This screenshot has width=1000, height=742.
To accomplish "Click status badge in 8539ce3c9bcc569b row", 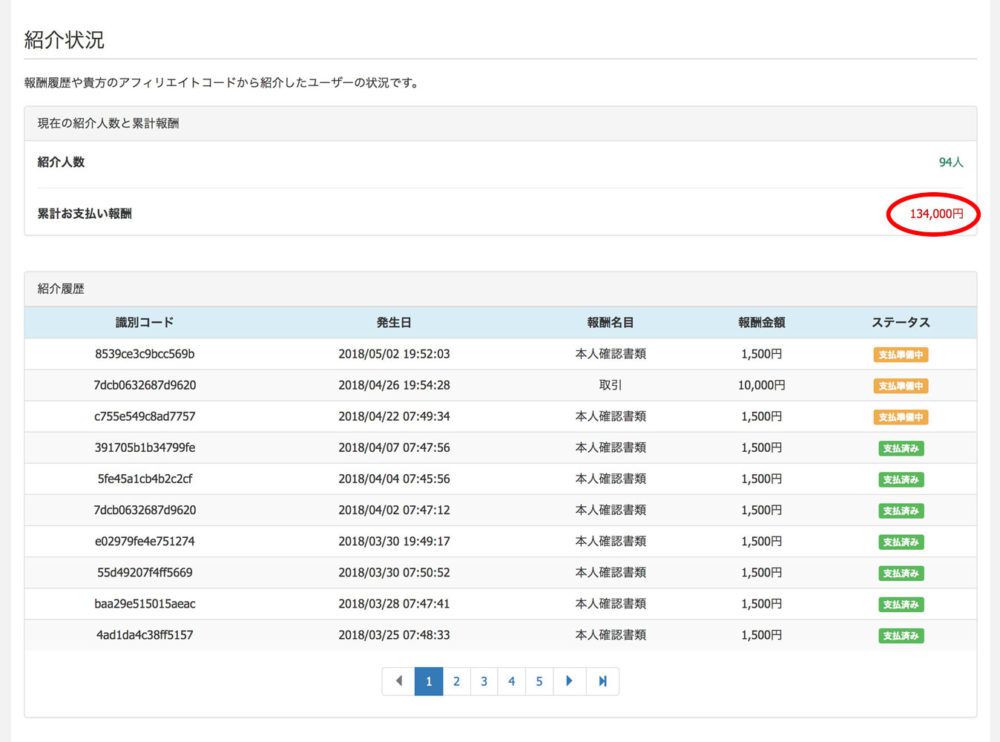I will tap(901, 355).
